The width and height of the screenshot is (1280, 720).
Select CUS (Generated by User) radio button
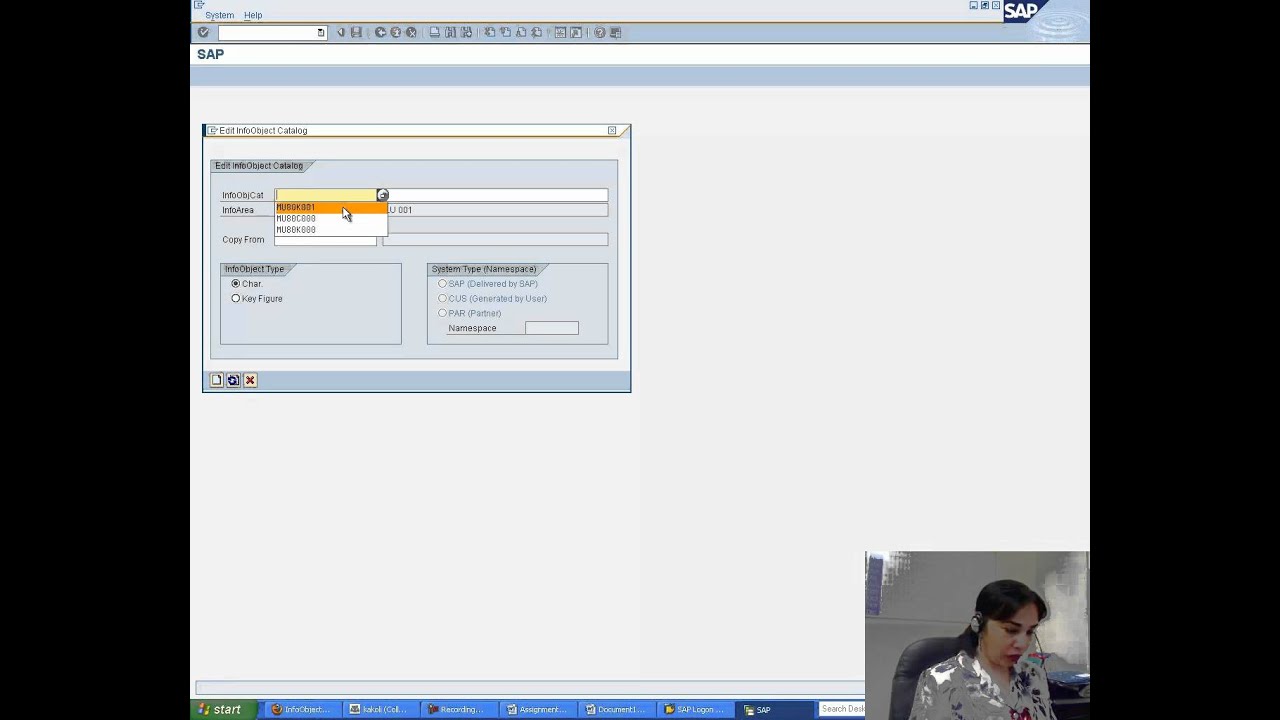click(x=442, y=299)
